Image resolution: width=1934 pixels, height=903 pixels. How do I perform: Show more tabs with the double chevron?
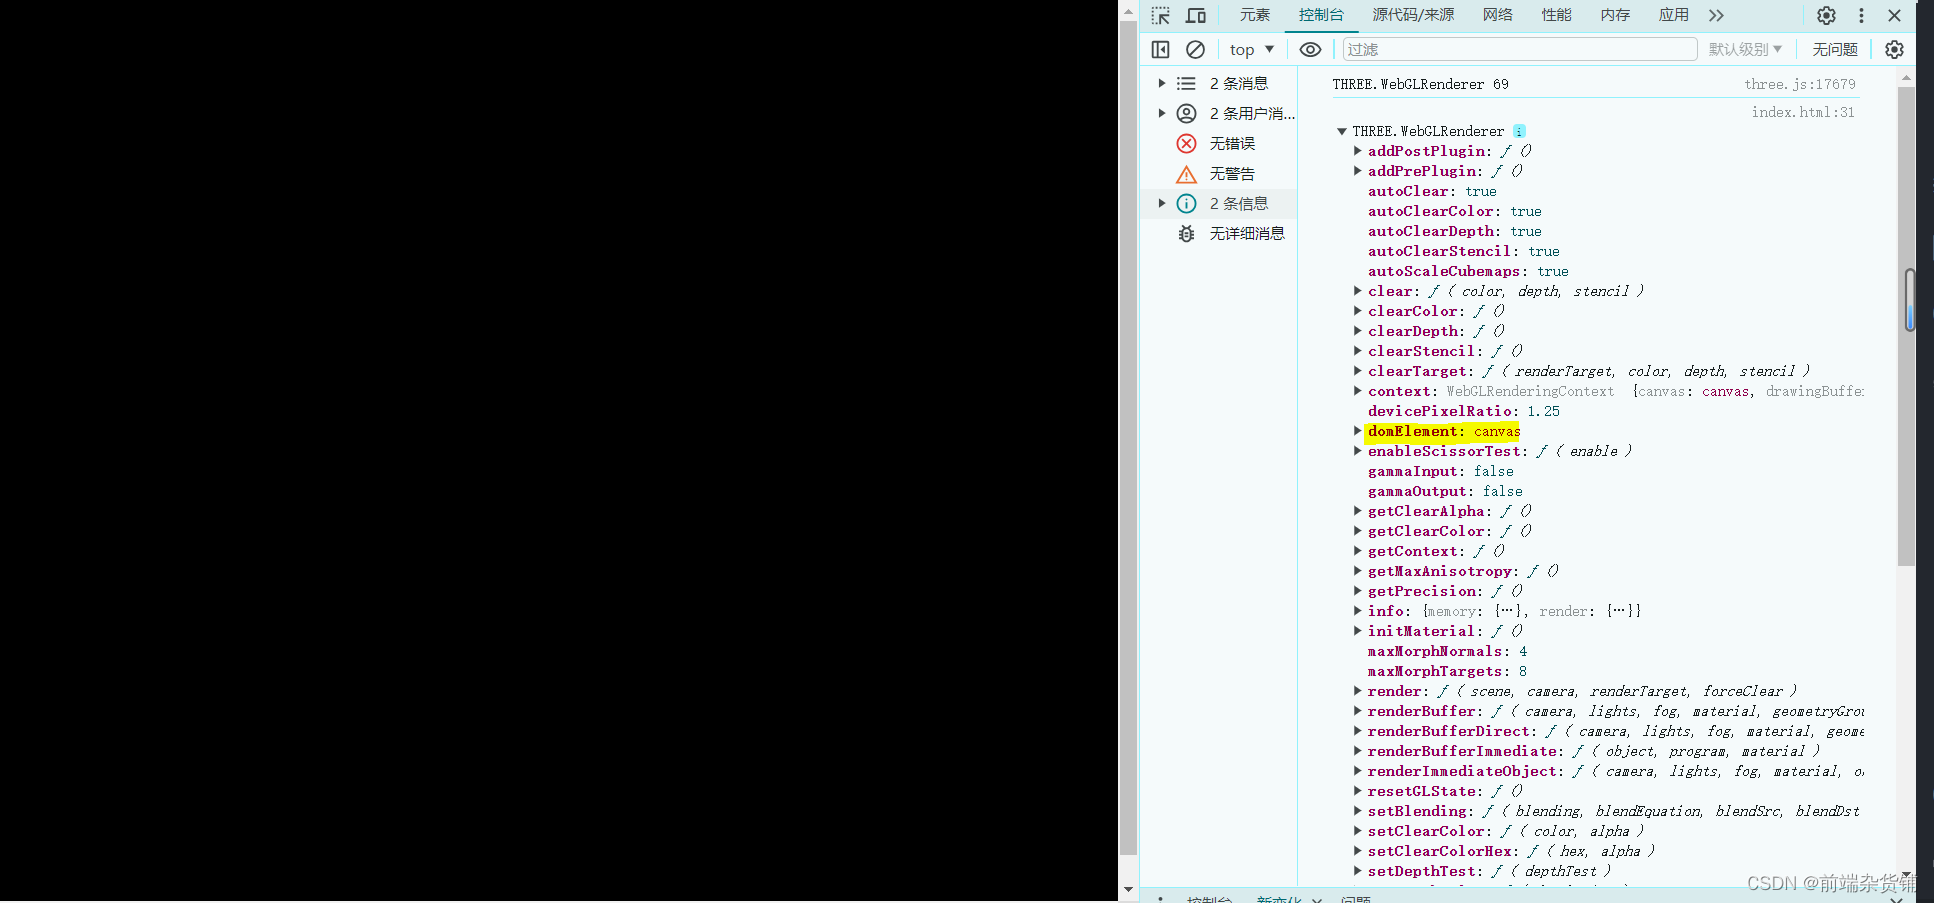tap(1716, 15)
